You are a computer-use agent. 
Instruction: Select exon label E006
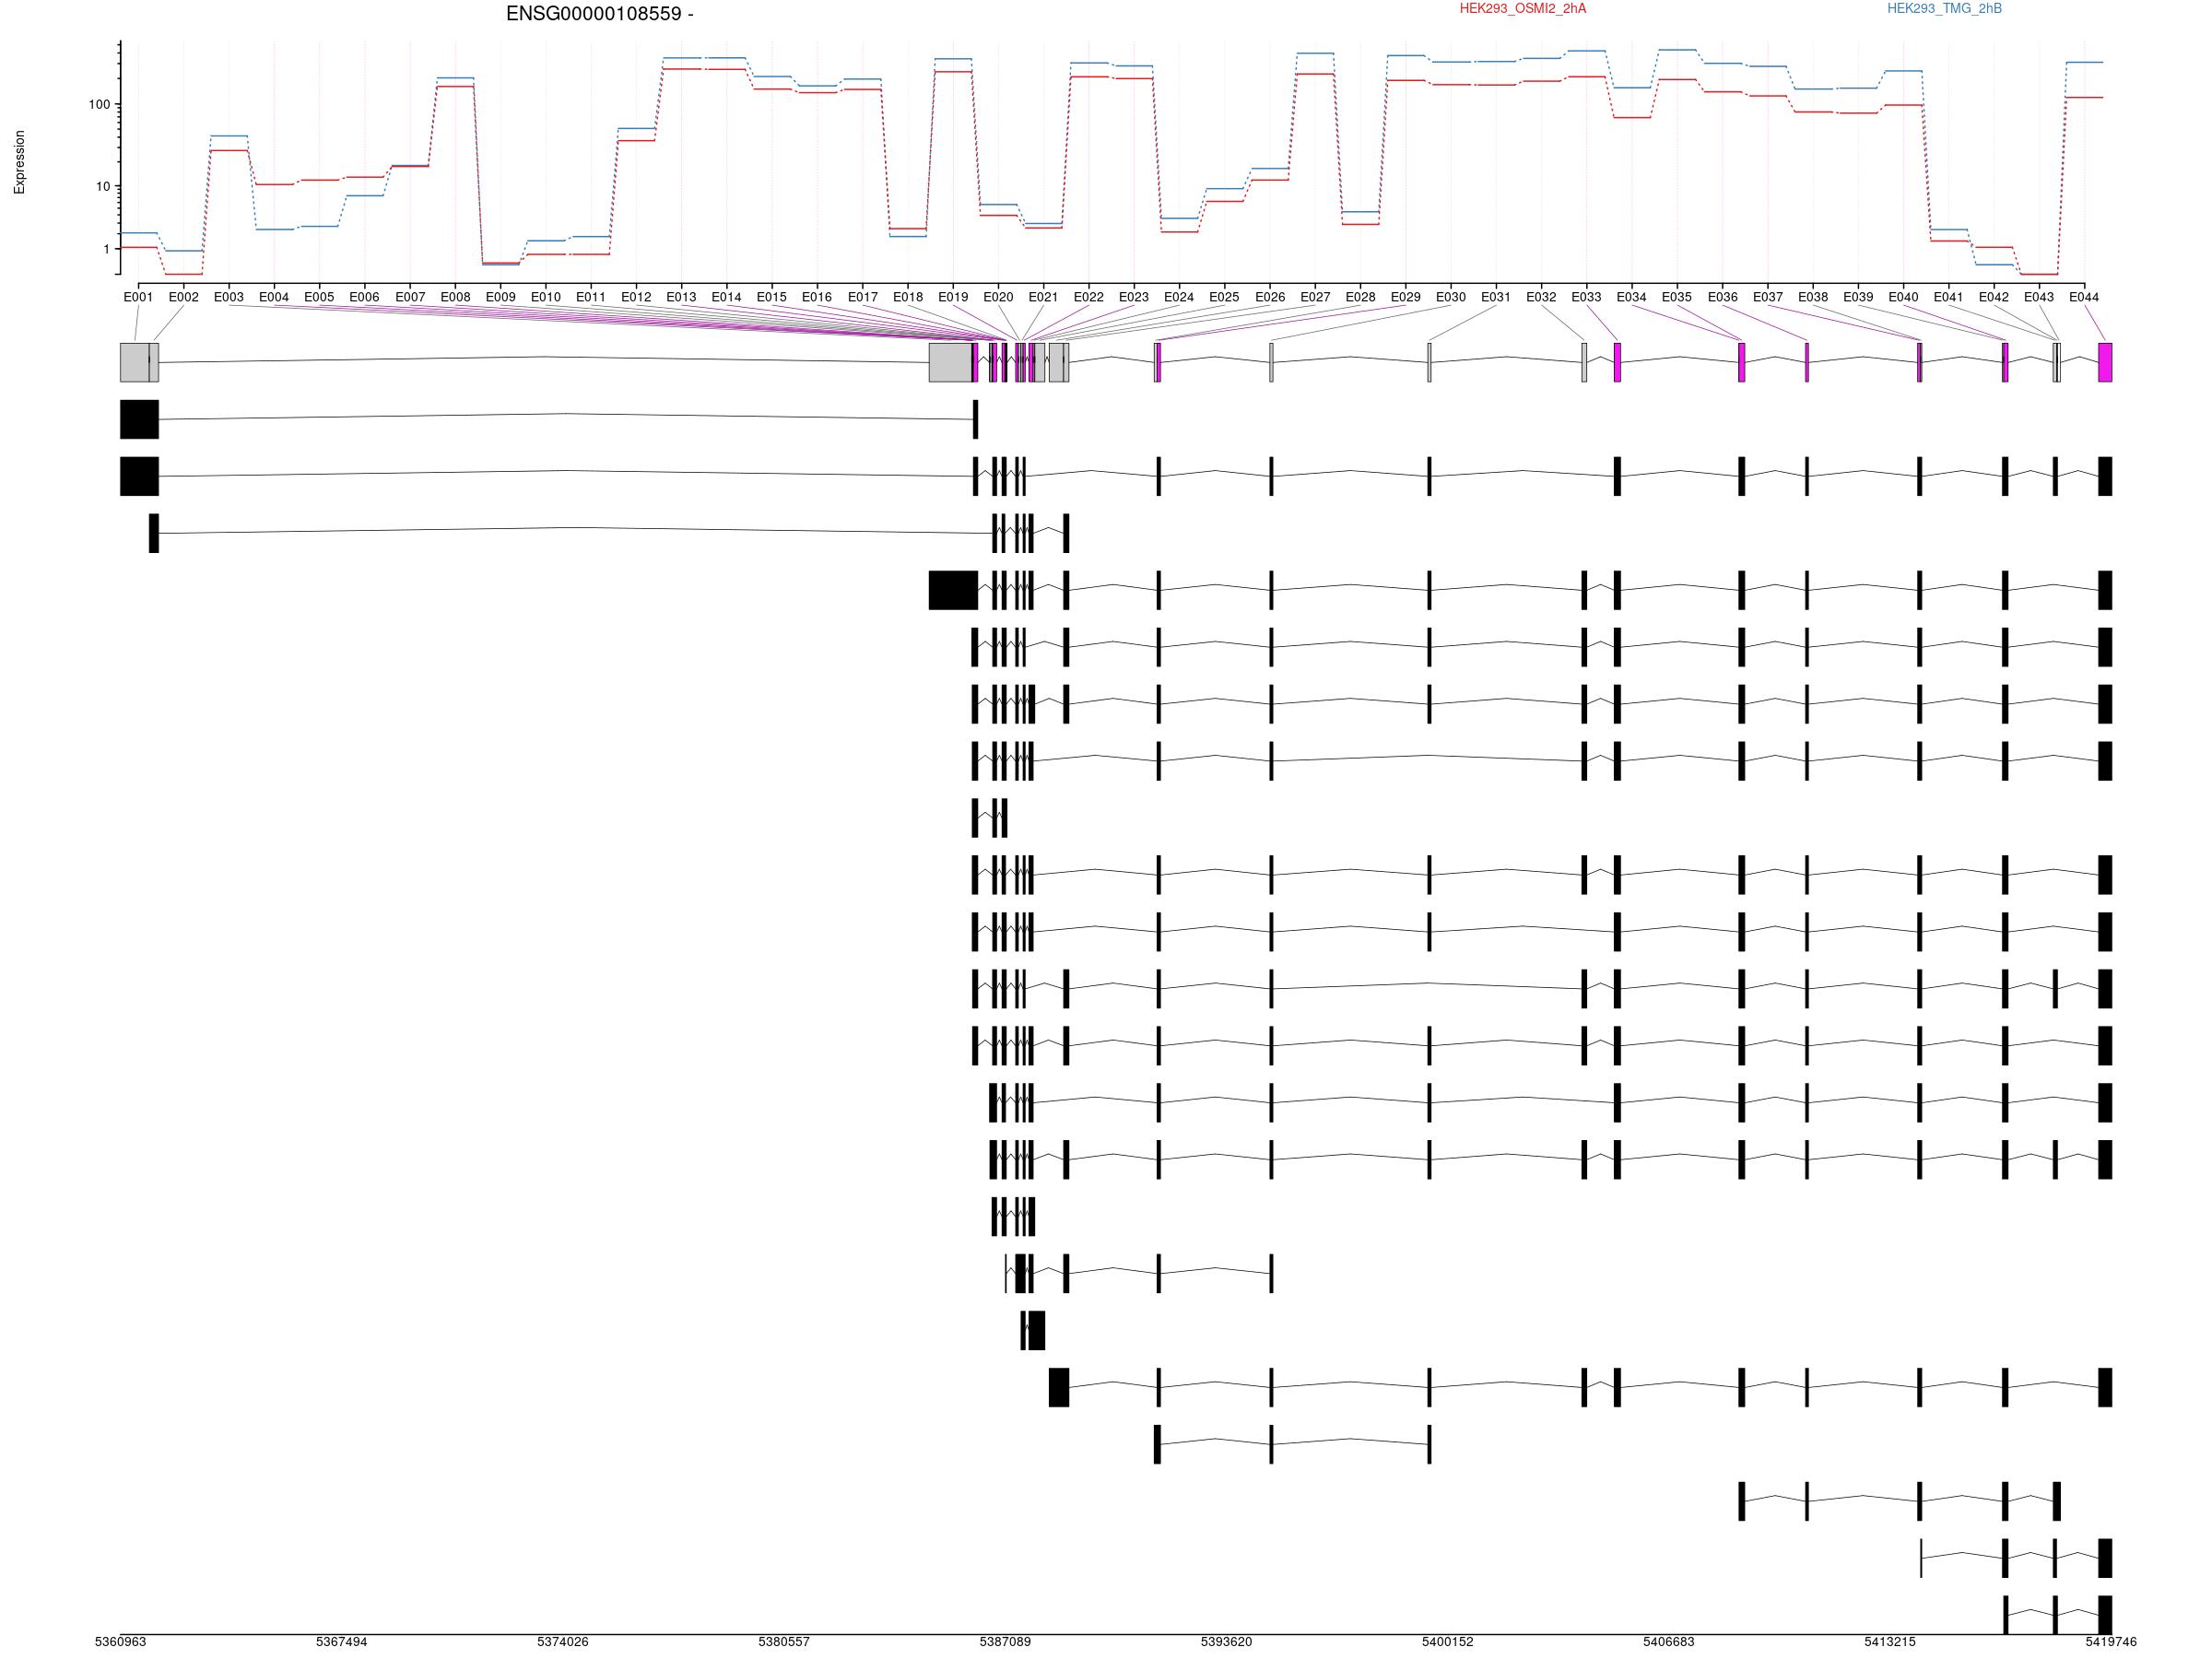(364, 297)
